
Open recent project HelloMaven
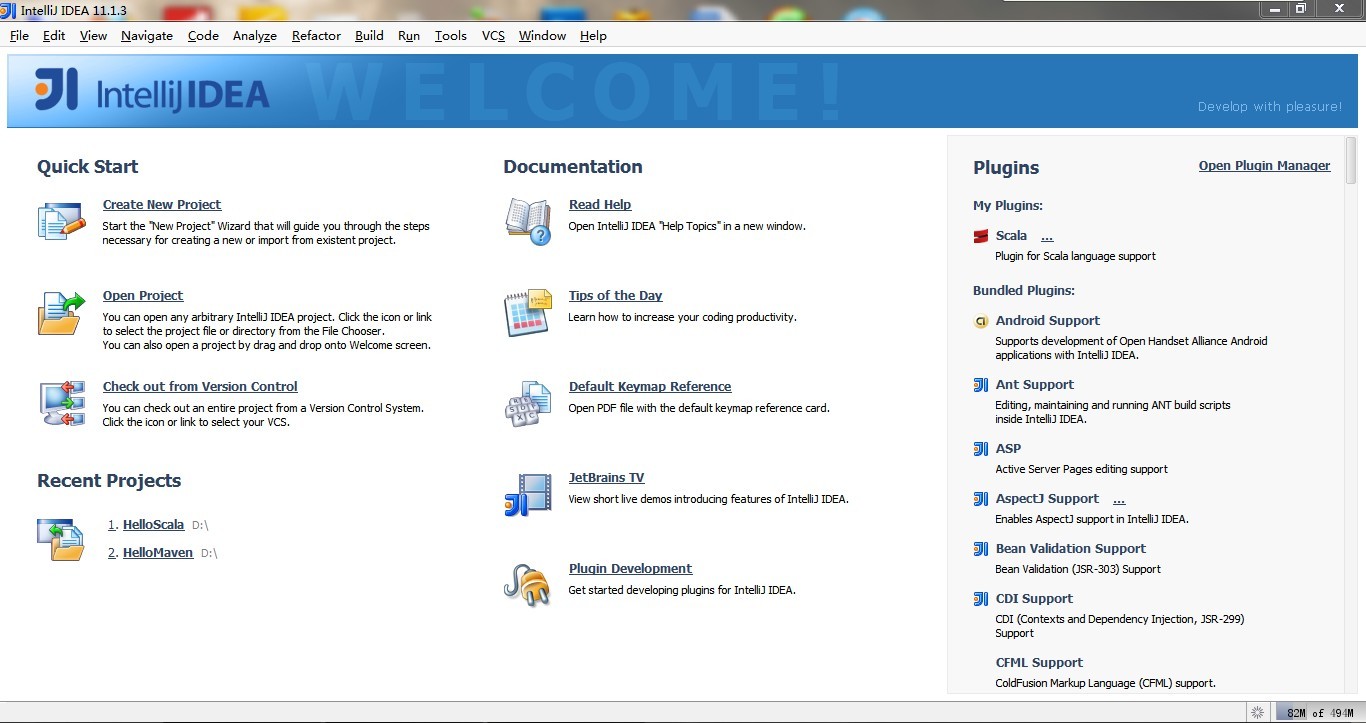tap(158, 553)
